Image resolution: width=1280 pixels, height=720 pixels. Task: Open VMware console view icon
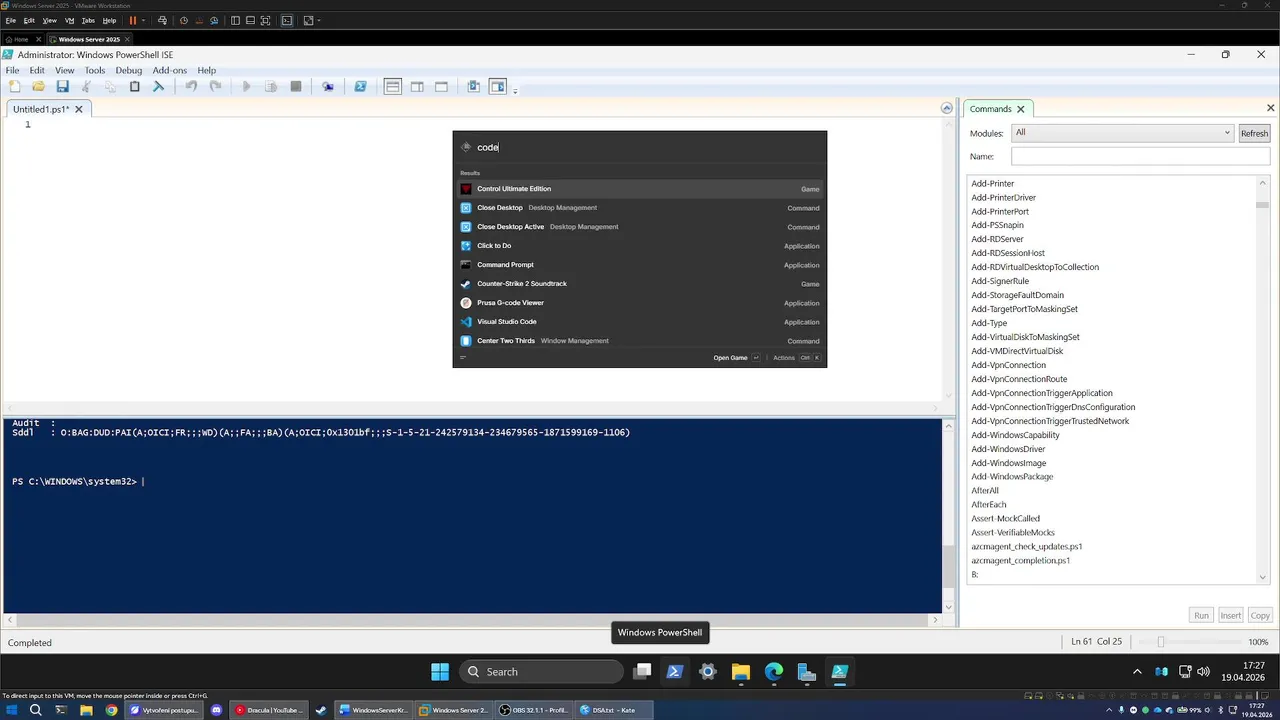(287, 20)
